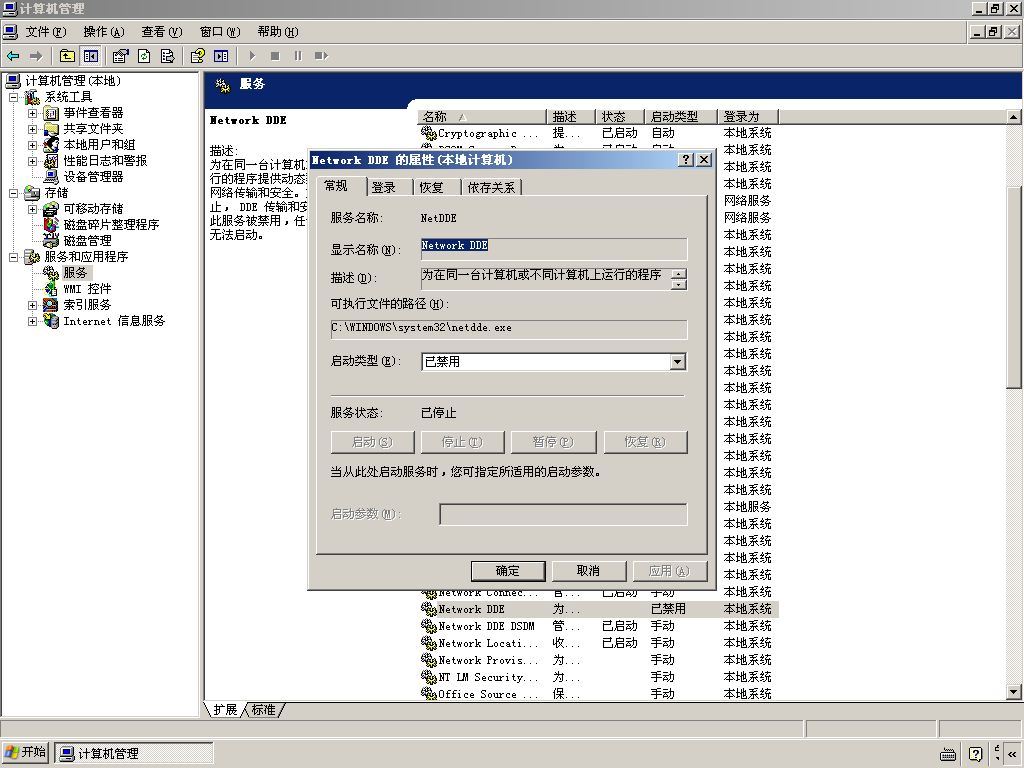Click the Refresh toolbar icon
This screenshot has height=768, width=1024.
pyautogui.click(x=144, y=56)
